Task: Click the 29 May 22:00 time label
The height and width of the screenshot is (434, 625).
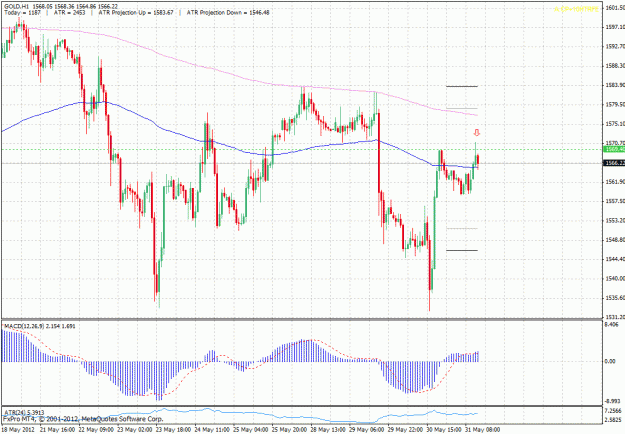Action: click(405, 430)
